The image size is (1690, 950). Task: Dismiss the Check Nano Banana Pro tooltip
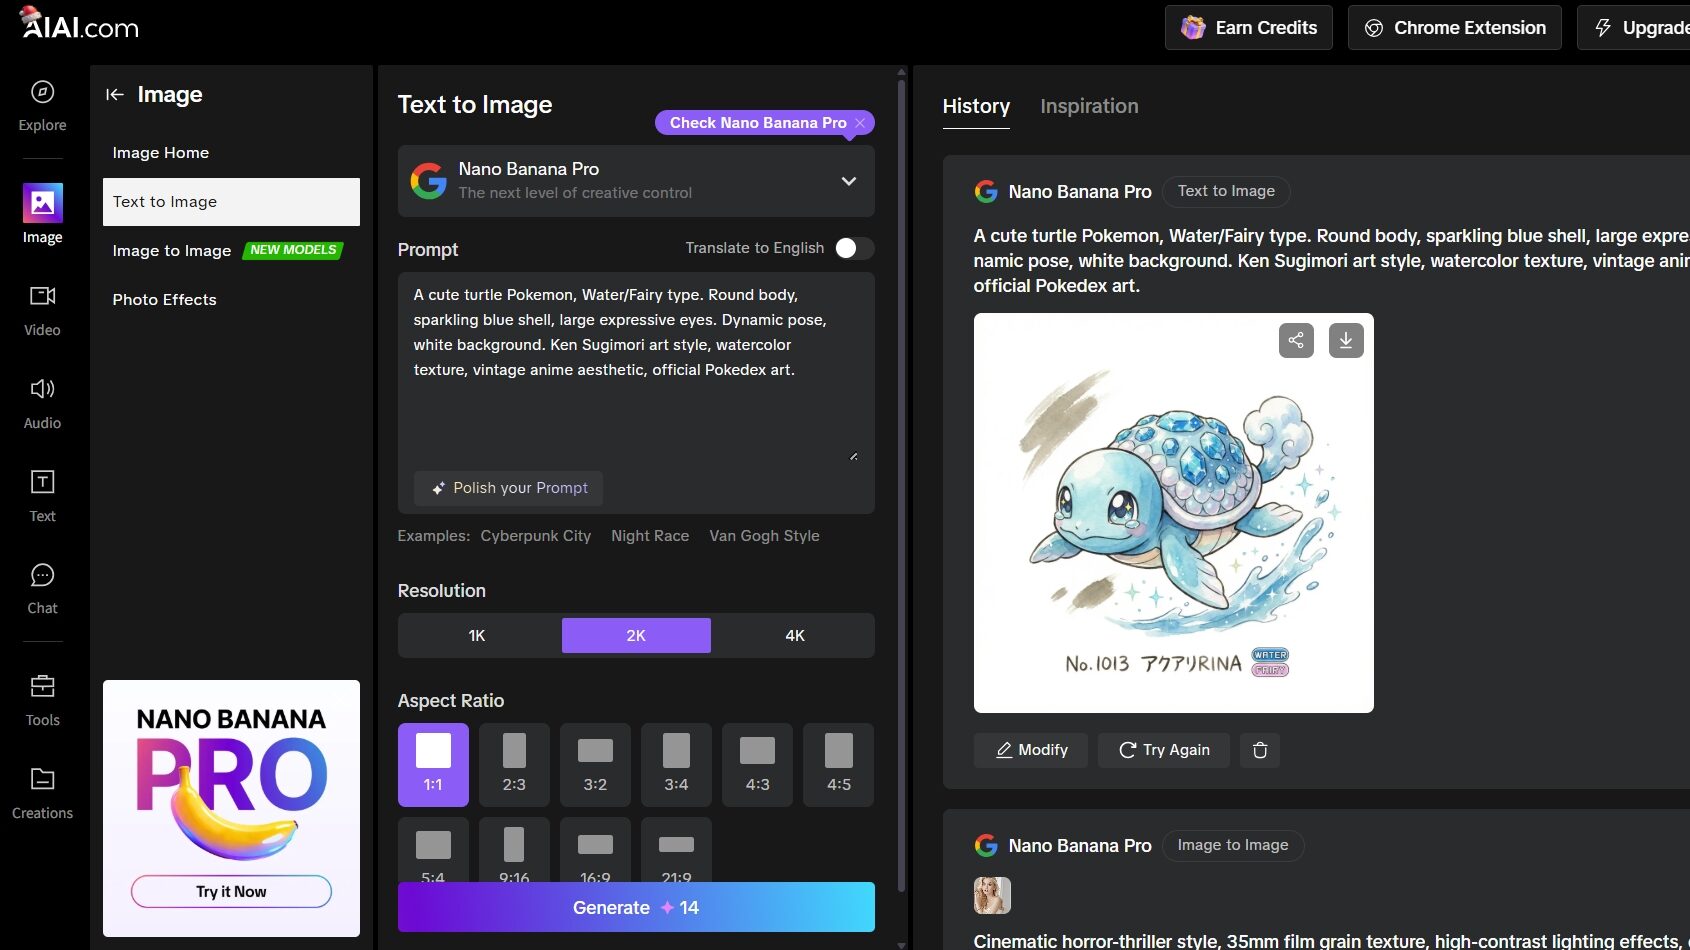(860, 123)
